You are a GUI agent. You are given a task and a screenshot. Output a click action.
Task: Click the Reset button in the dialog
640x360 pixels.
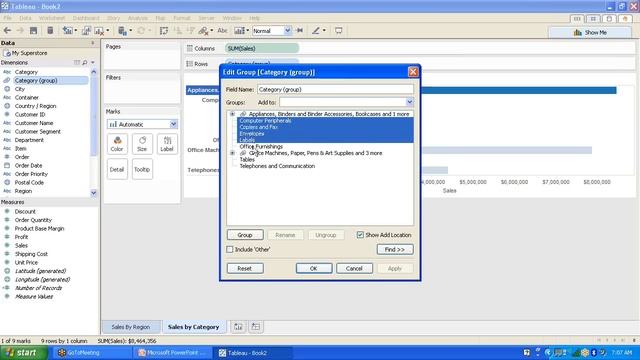point(245,269)
